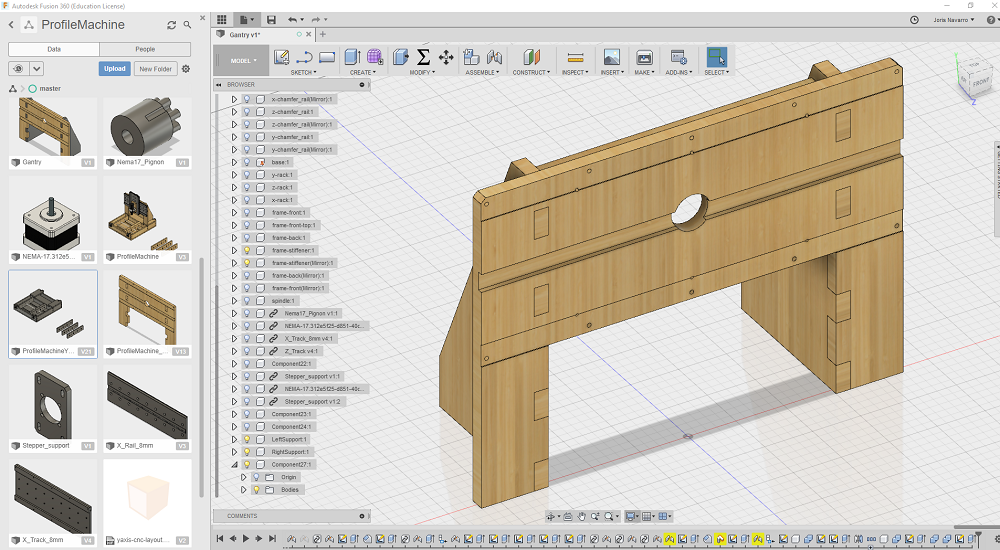Click the Create Sketch tool icon

click(x=281, y=57)
